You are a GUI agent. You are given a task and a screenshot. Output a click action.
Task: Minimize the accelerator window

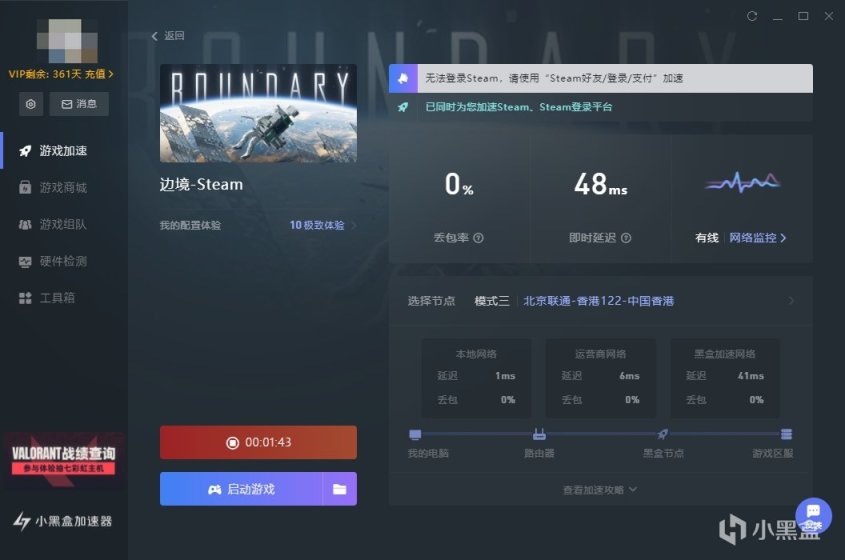778,17
